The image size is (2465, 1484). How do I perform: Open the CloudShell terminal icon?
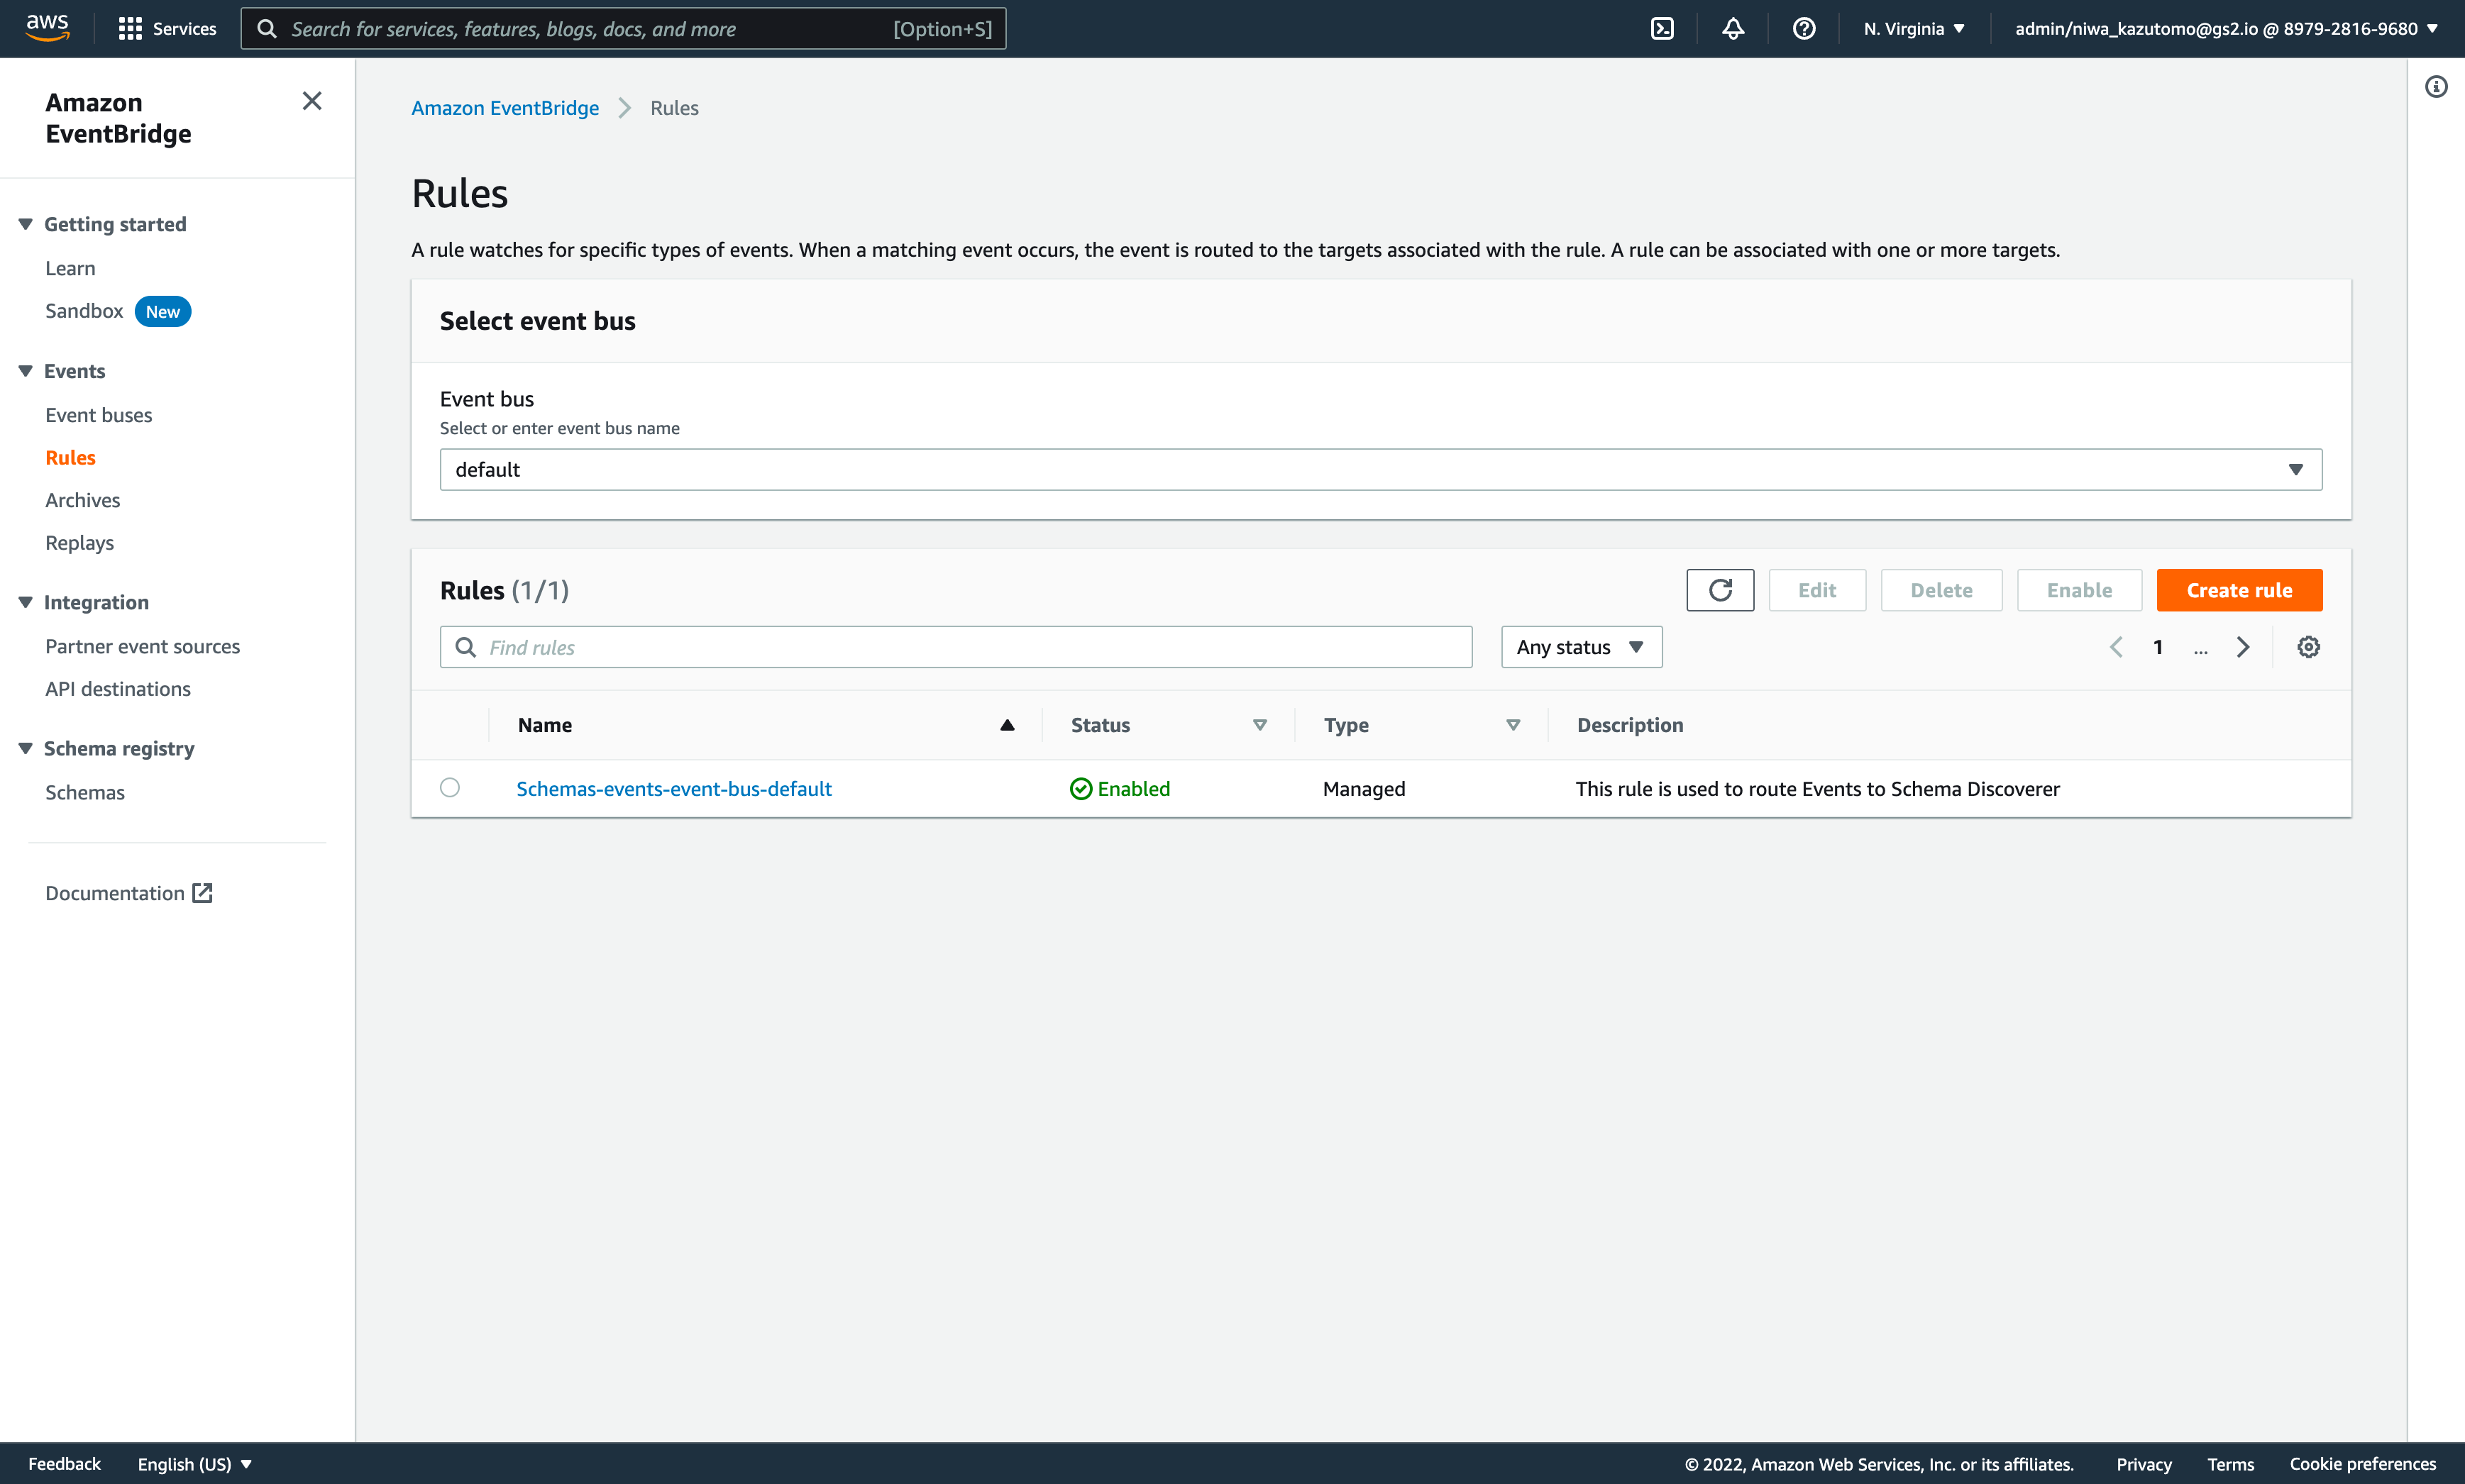click(x=1662, y=29)
